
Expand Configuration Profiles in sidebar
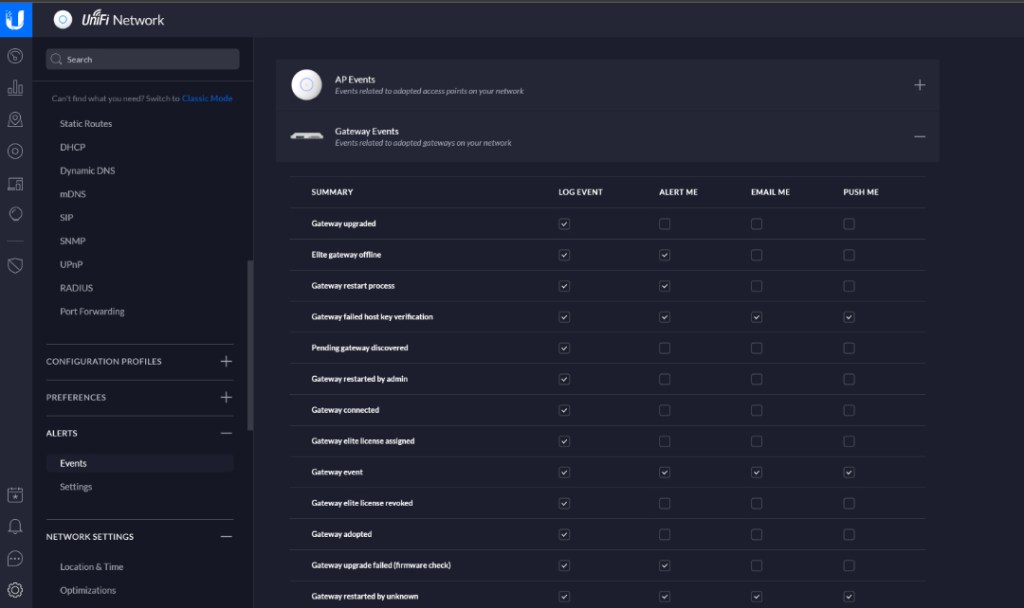(226, 361)
